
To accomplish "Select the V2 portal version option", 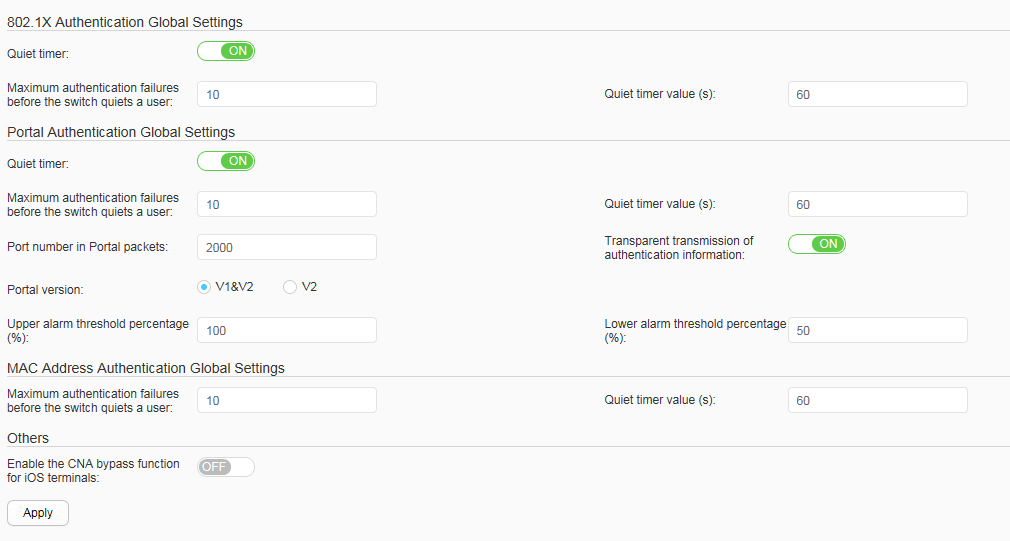I will 290,287.
